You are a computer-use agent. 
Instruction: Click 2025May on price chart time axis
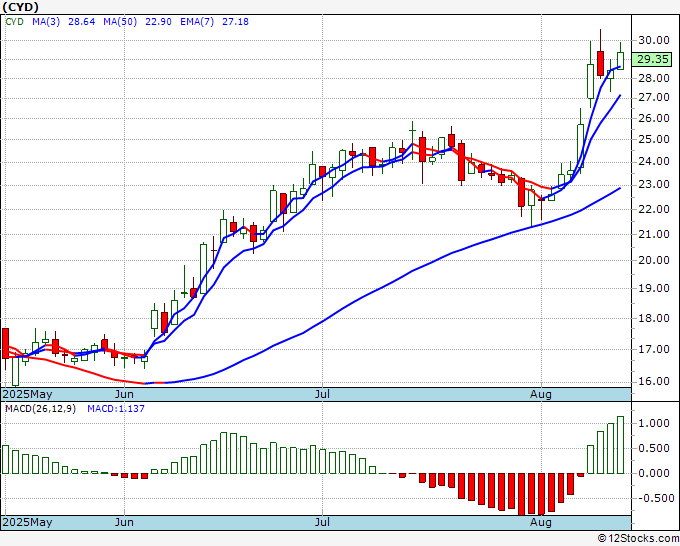pos(27,394)
